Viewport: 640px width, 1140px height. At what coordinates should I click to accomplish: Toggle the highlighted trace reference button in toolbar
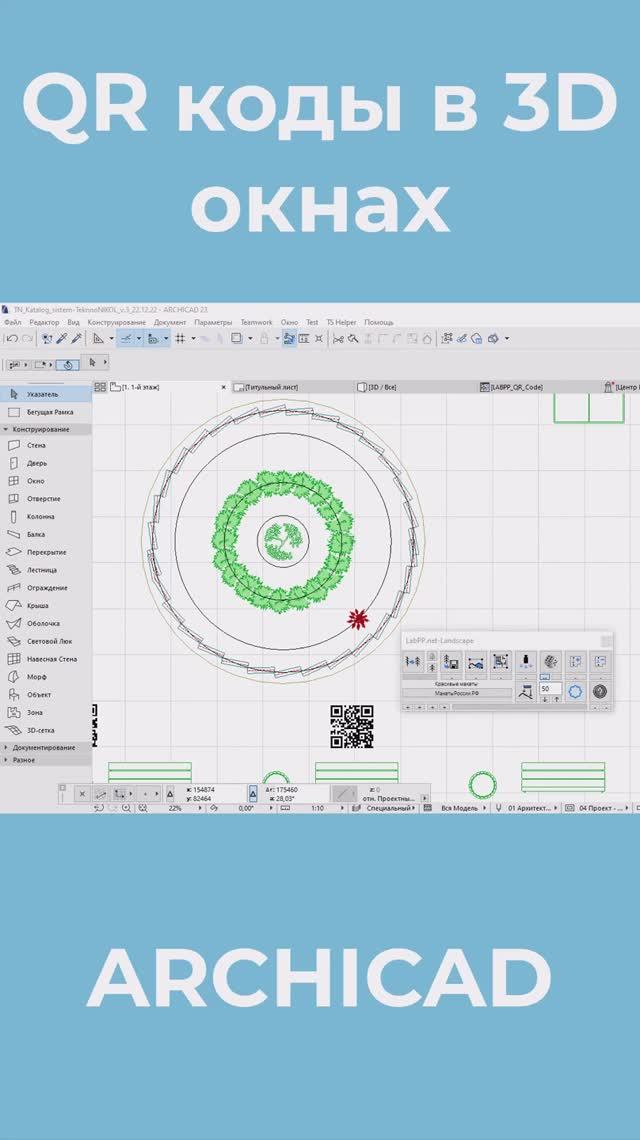[x=289, y=338]
